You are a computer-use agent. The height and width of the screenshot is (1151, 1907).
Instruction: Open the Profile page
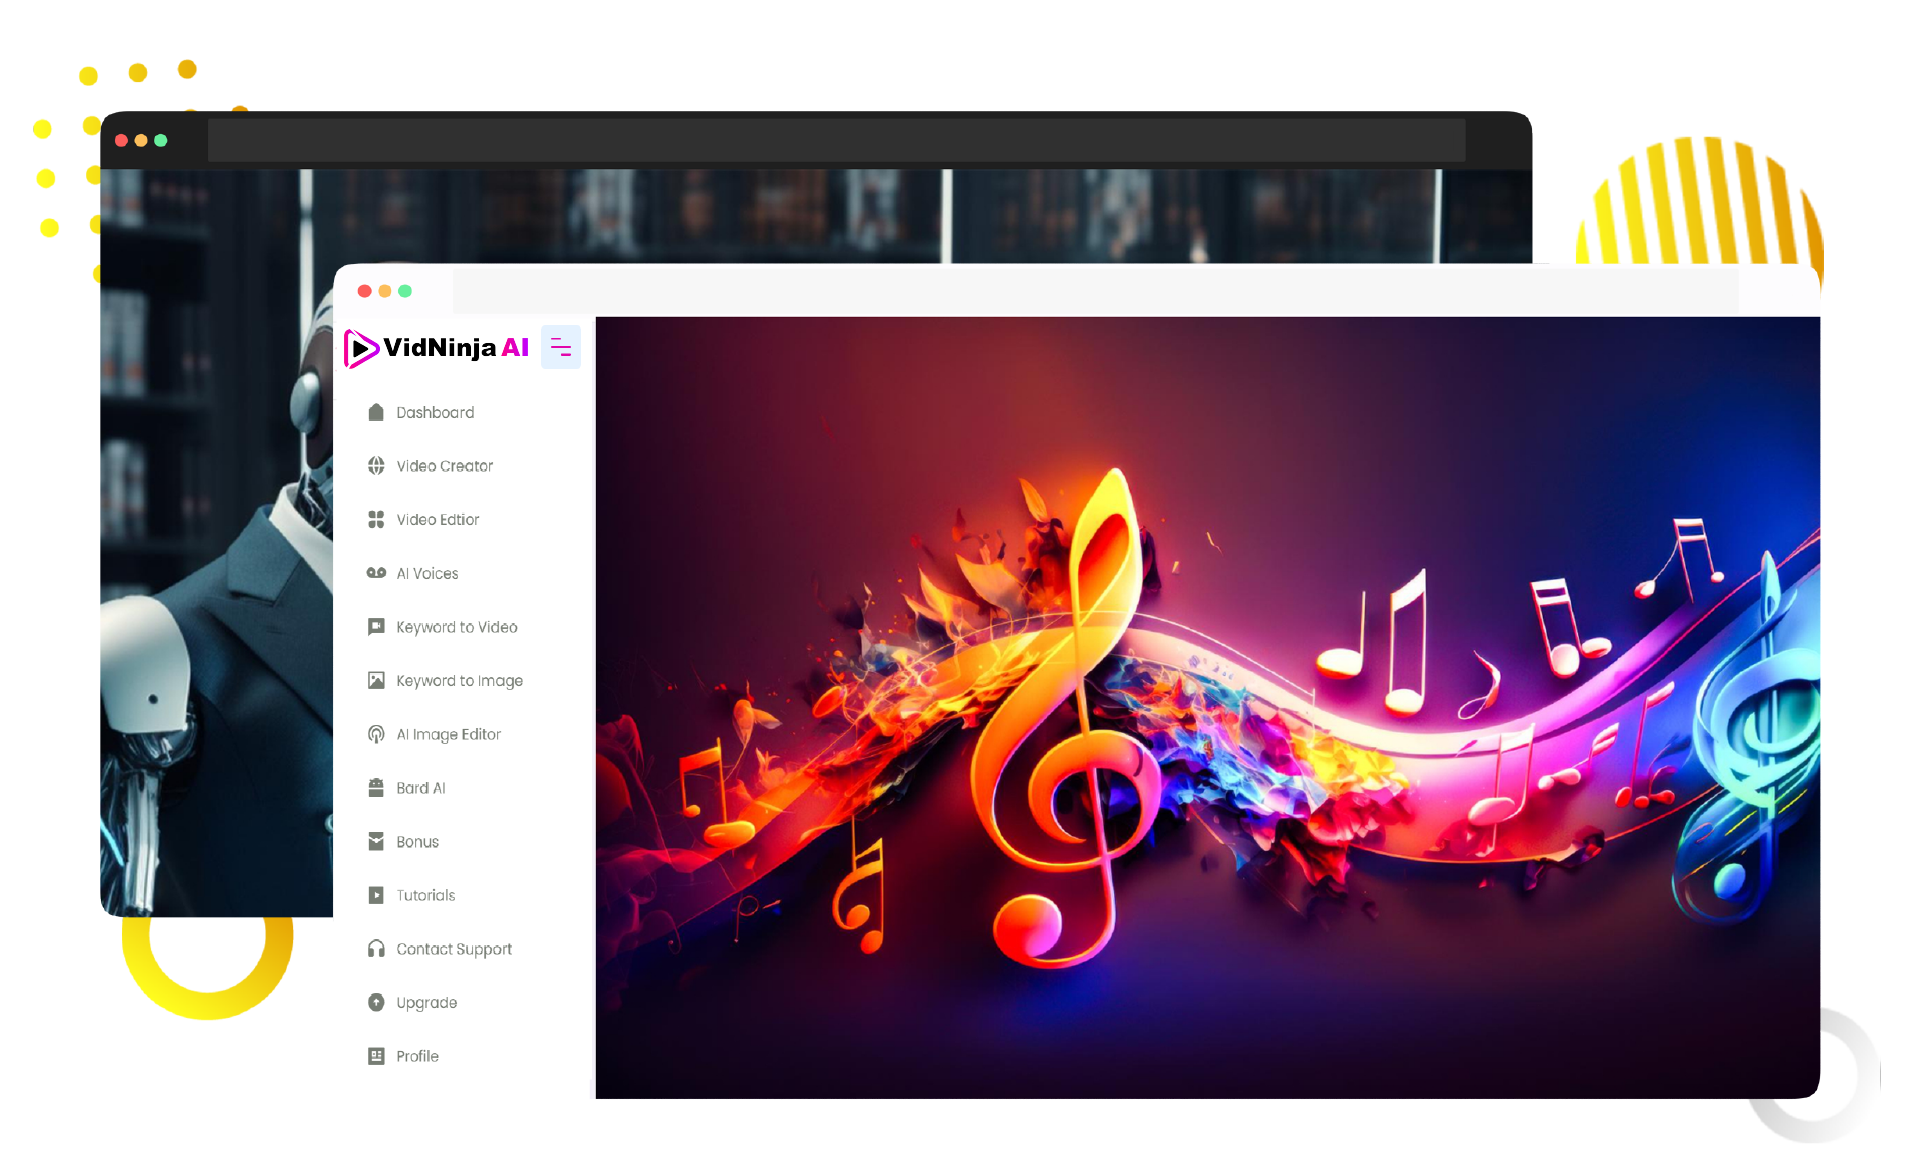(417, 1056)
